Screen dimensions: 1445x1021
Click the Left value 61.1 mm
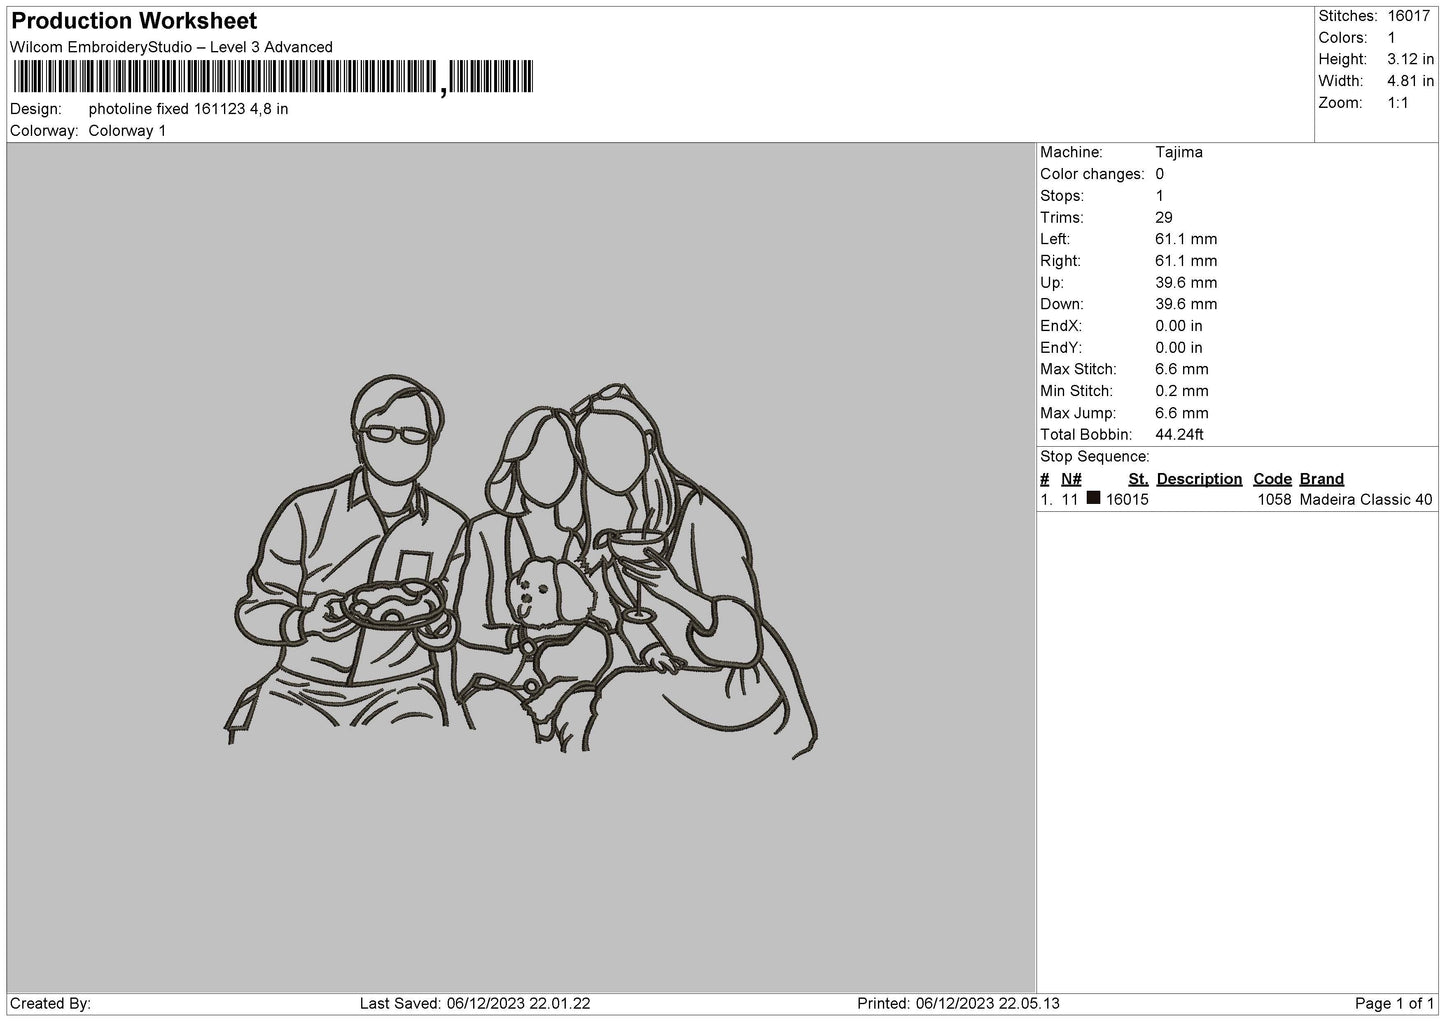1186,239
